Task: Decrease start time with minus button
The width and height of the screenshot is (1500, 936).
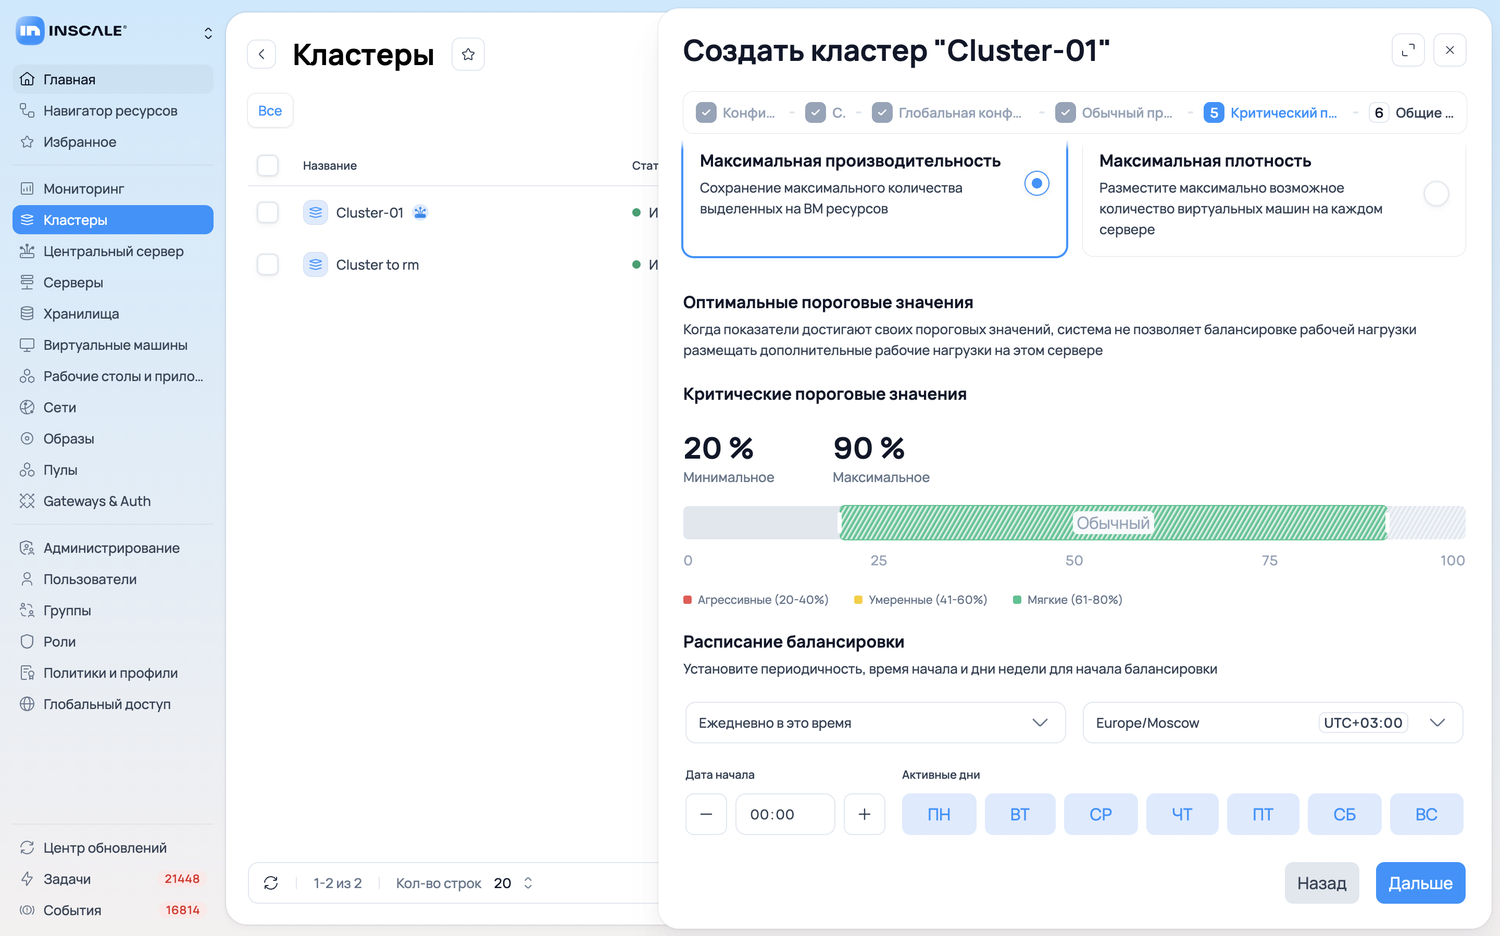Action: [x=706, y=814]
